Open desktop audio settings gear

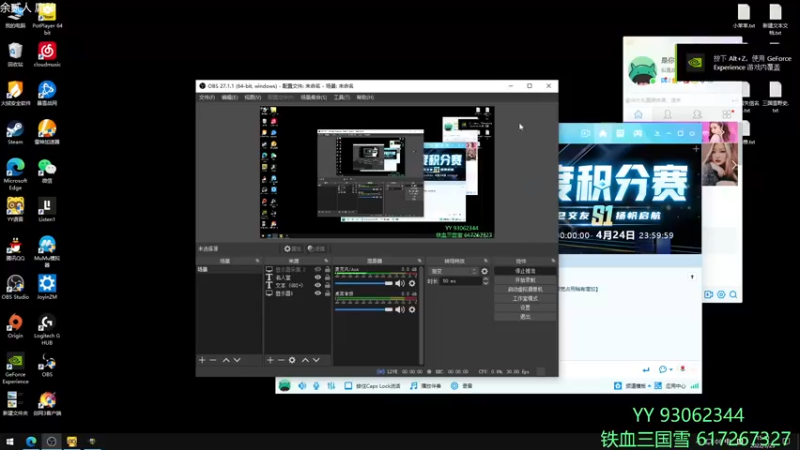(x=412, y=310)
